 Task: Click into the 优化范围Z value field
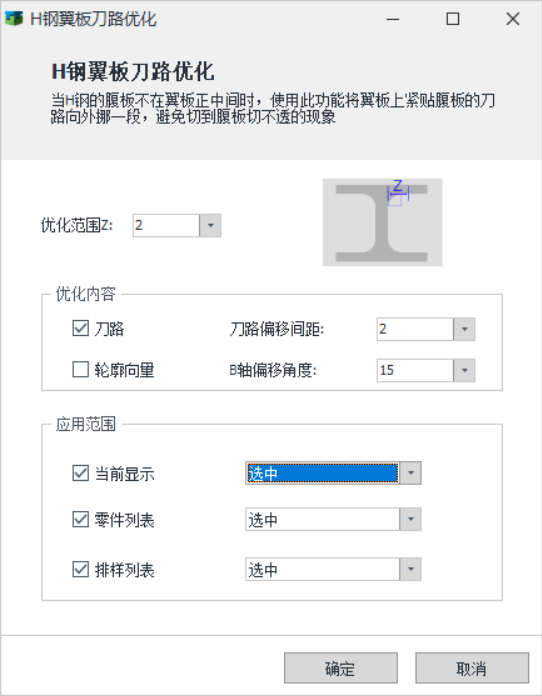tap(166, 225)
